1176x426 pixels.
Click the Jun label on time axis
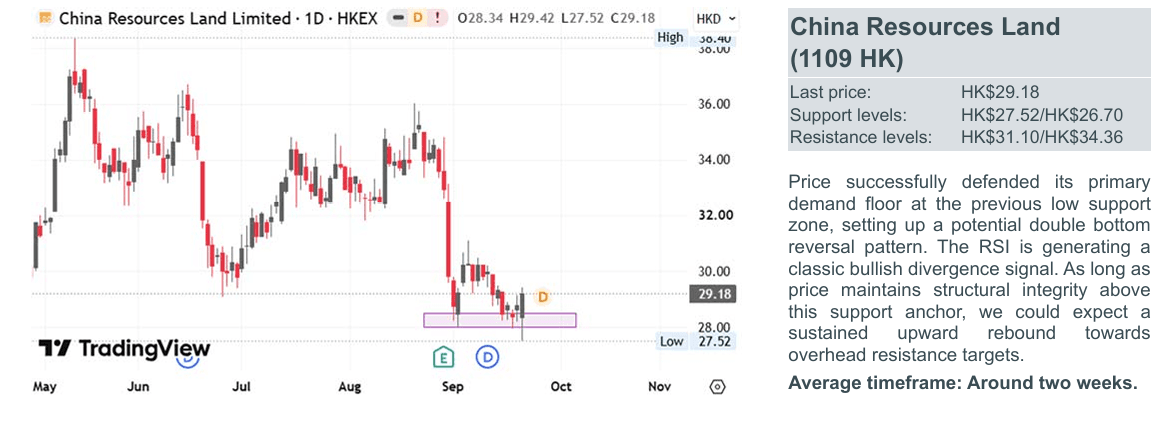point(139,387)
